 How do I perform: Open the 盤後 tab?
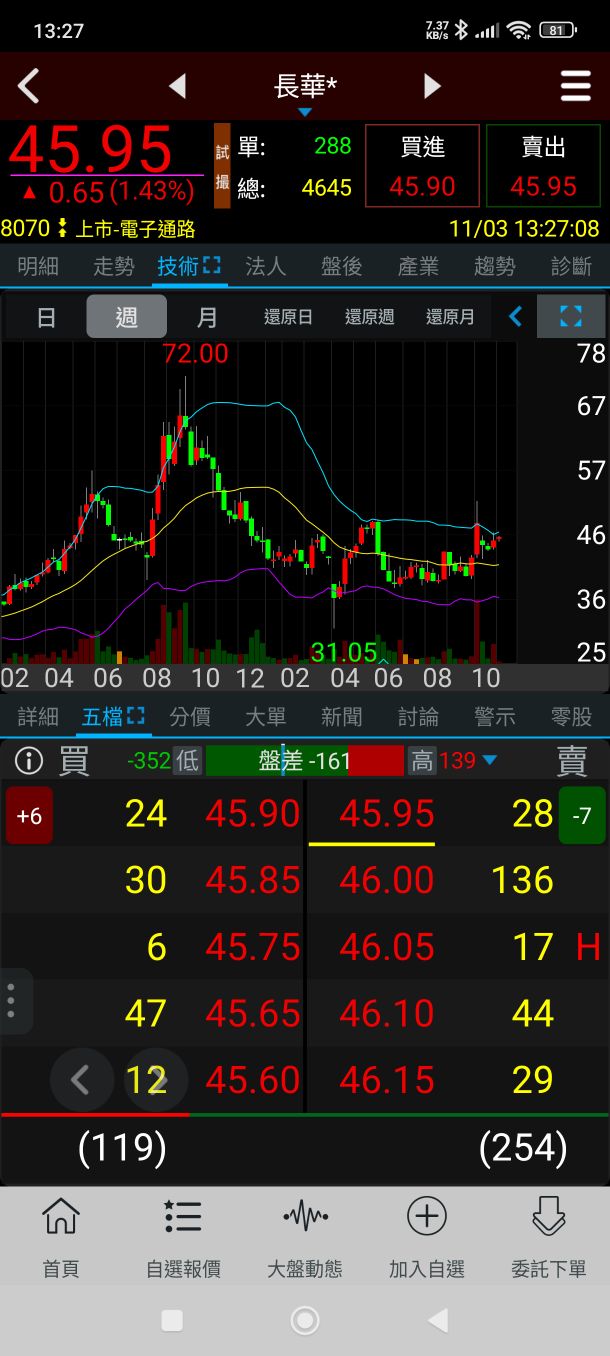tap(341, 266)
